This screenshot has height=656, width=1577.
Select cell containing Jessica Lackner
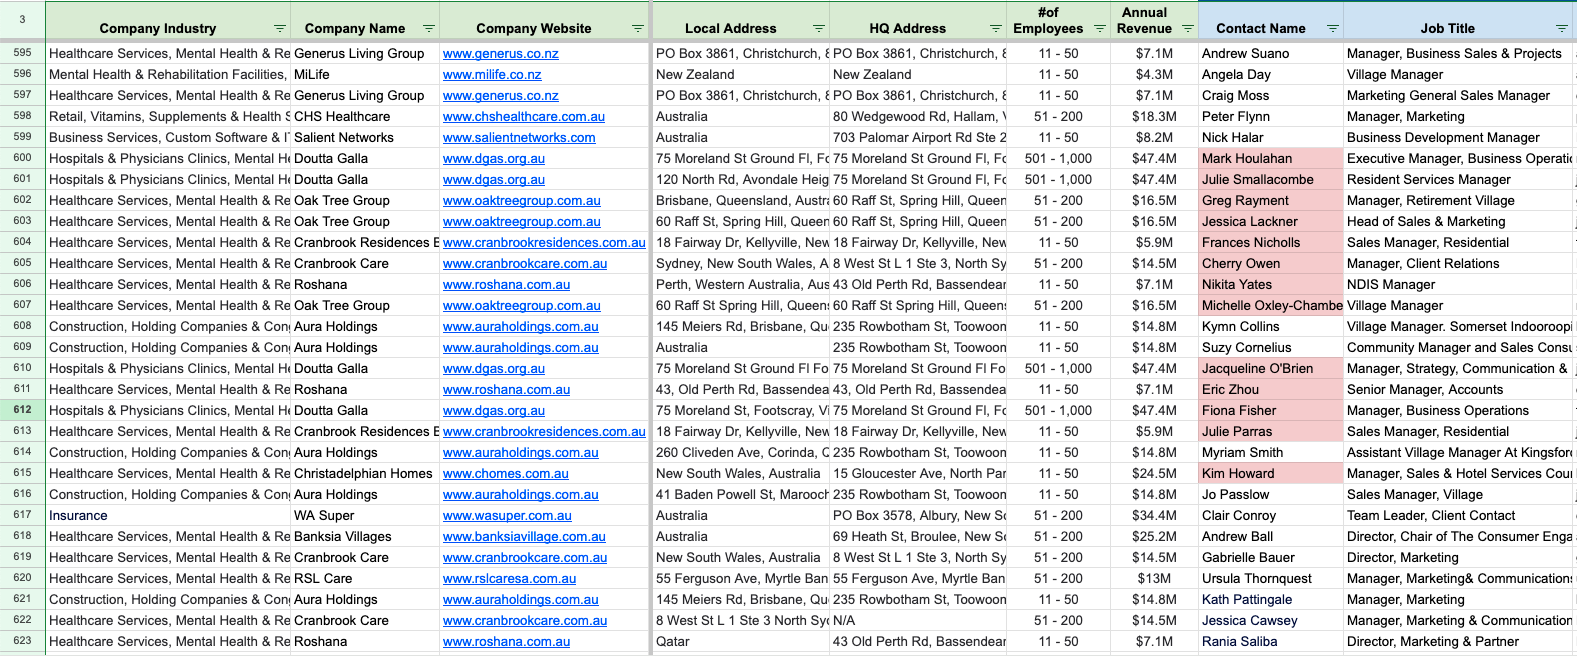pos(1271,222)
